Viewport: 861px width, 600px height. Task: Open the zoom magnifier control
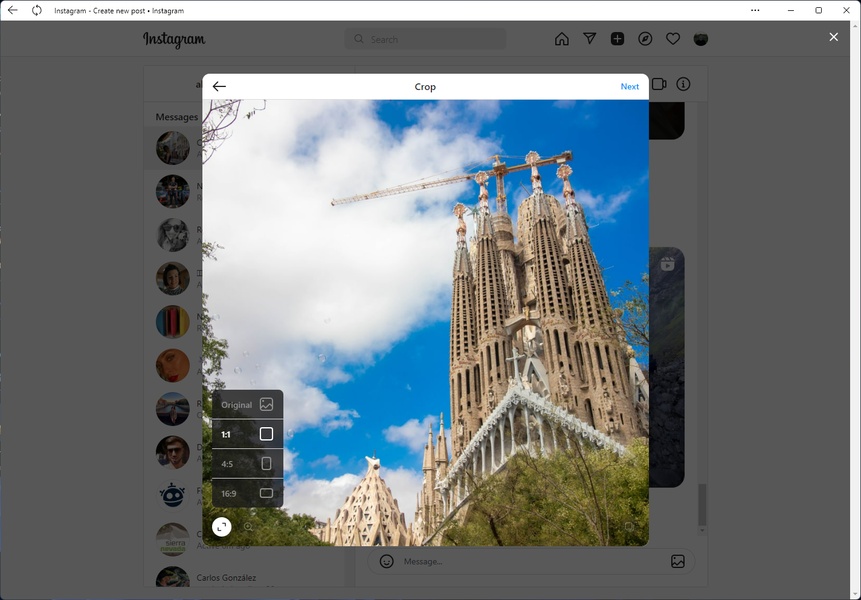[x=249, y=526]
